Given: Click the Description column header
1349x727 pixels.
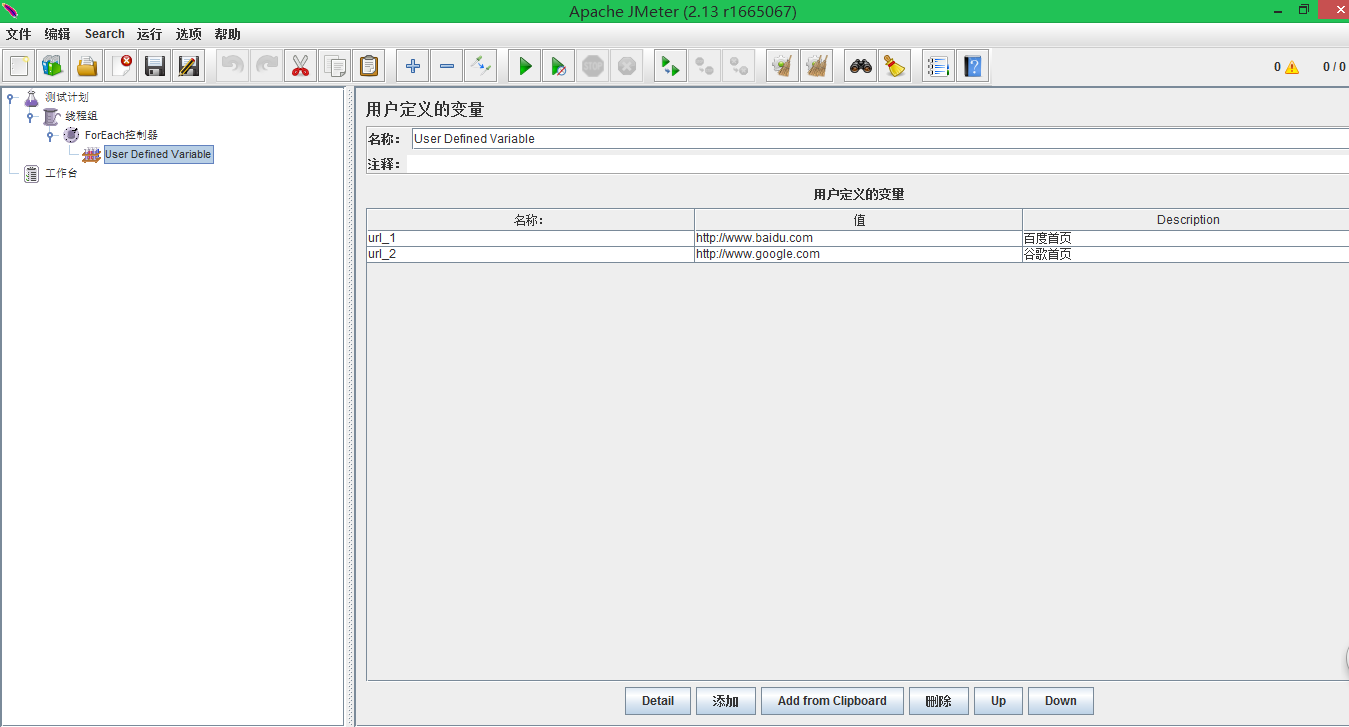Looking at the screenshot, I should [1186, 220].
